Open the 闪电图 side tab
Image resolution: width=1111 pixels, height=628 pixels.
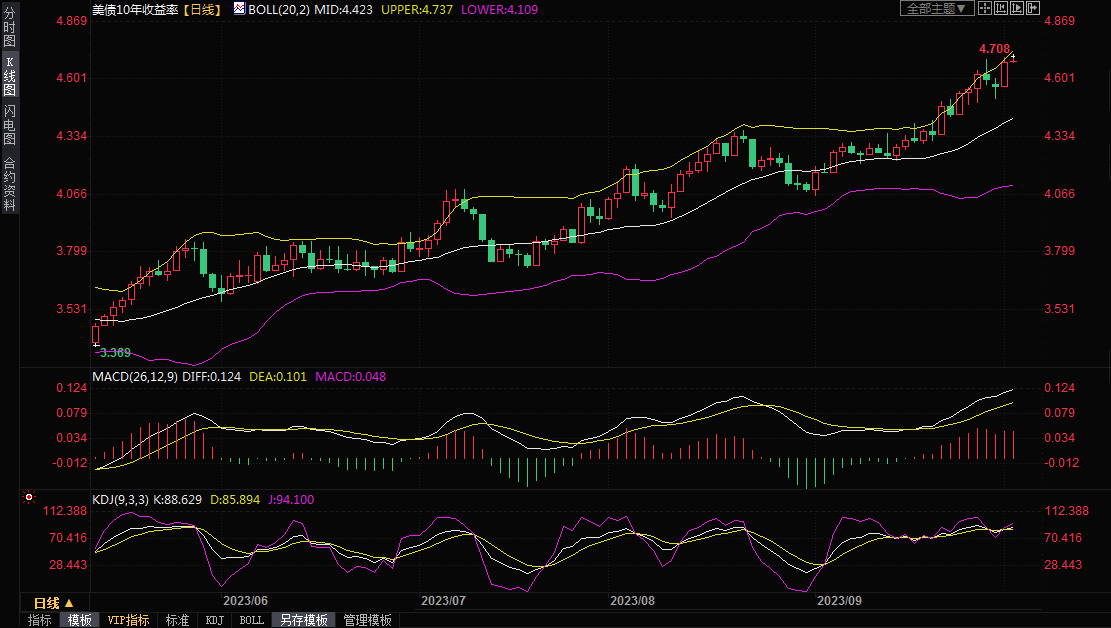pyautogui.click(x=9, y=124)
